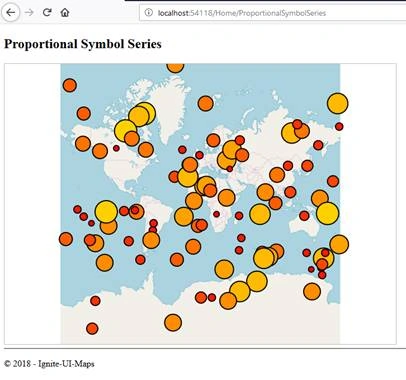Screen dimensions: 406x380
Task: Click the bubble at top-left of map over Alaska region
Action: coord(70,85)
